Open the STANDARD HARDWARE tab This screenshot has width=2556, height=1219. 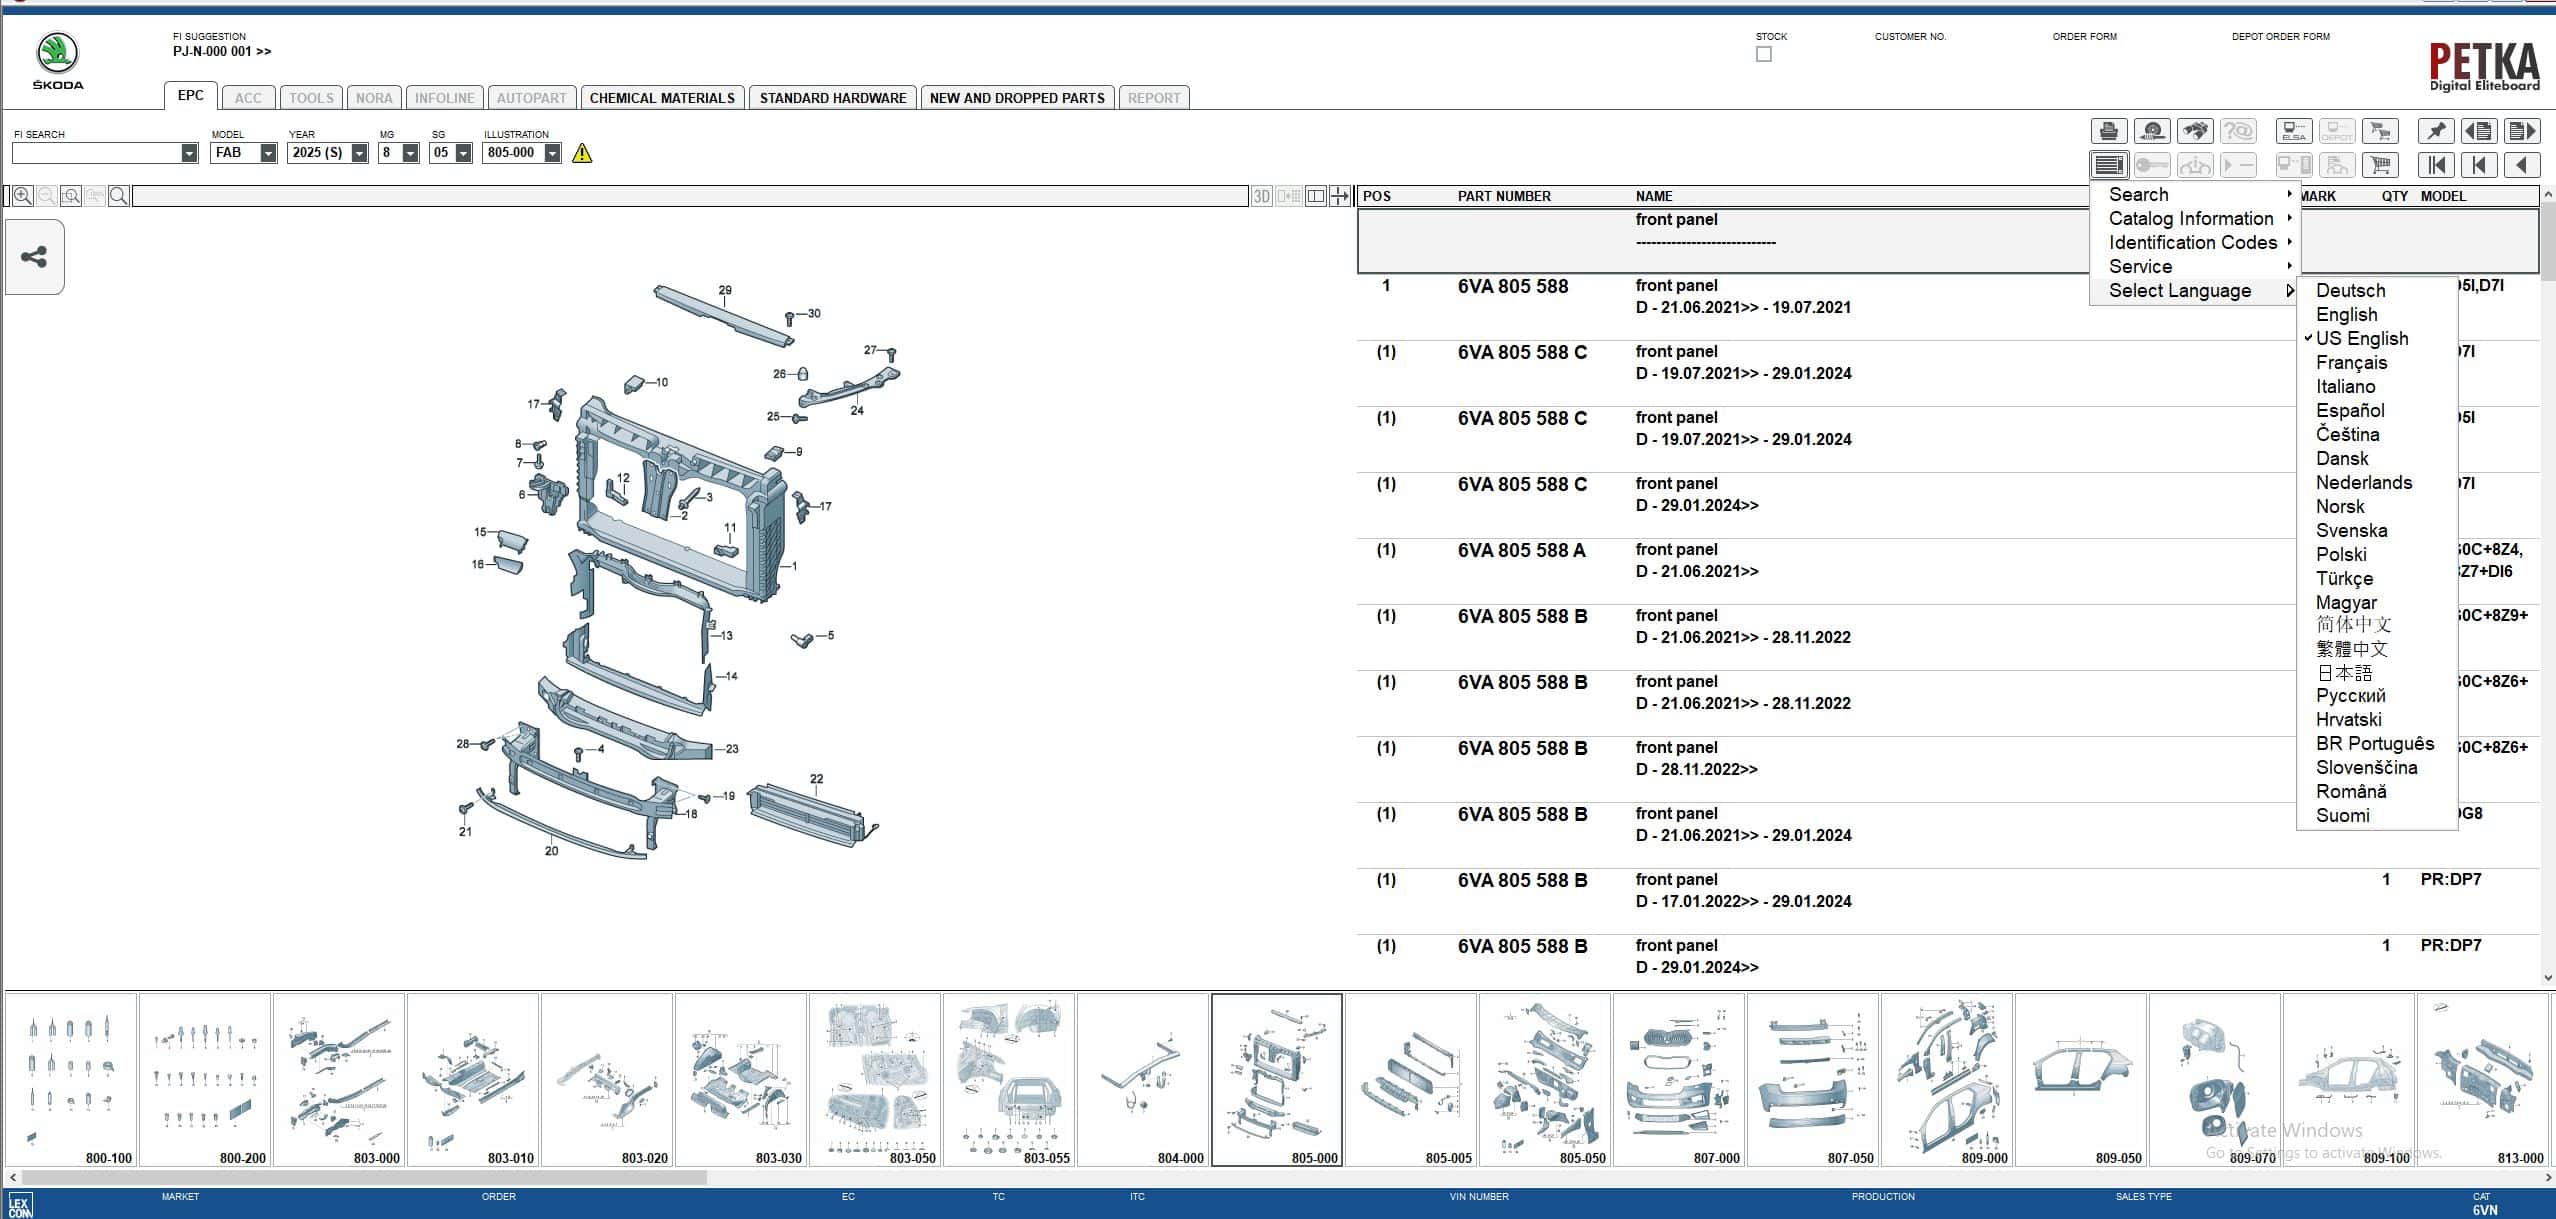[833, 98]
